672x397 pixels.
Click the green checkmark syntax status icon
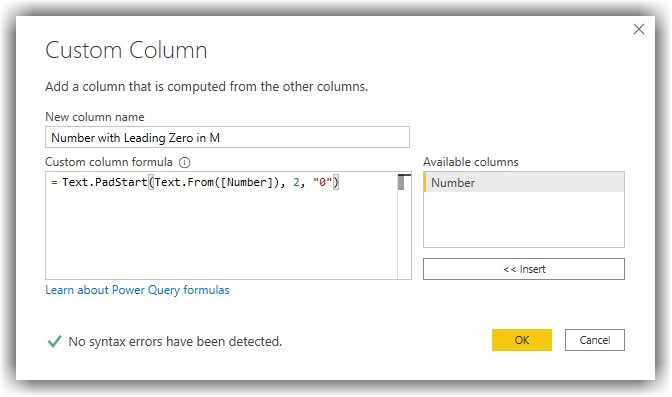click(x=54, y=341)
